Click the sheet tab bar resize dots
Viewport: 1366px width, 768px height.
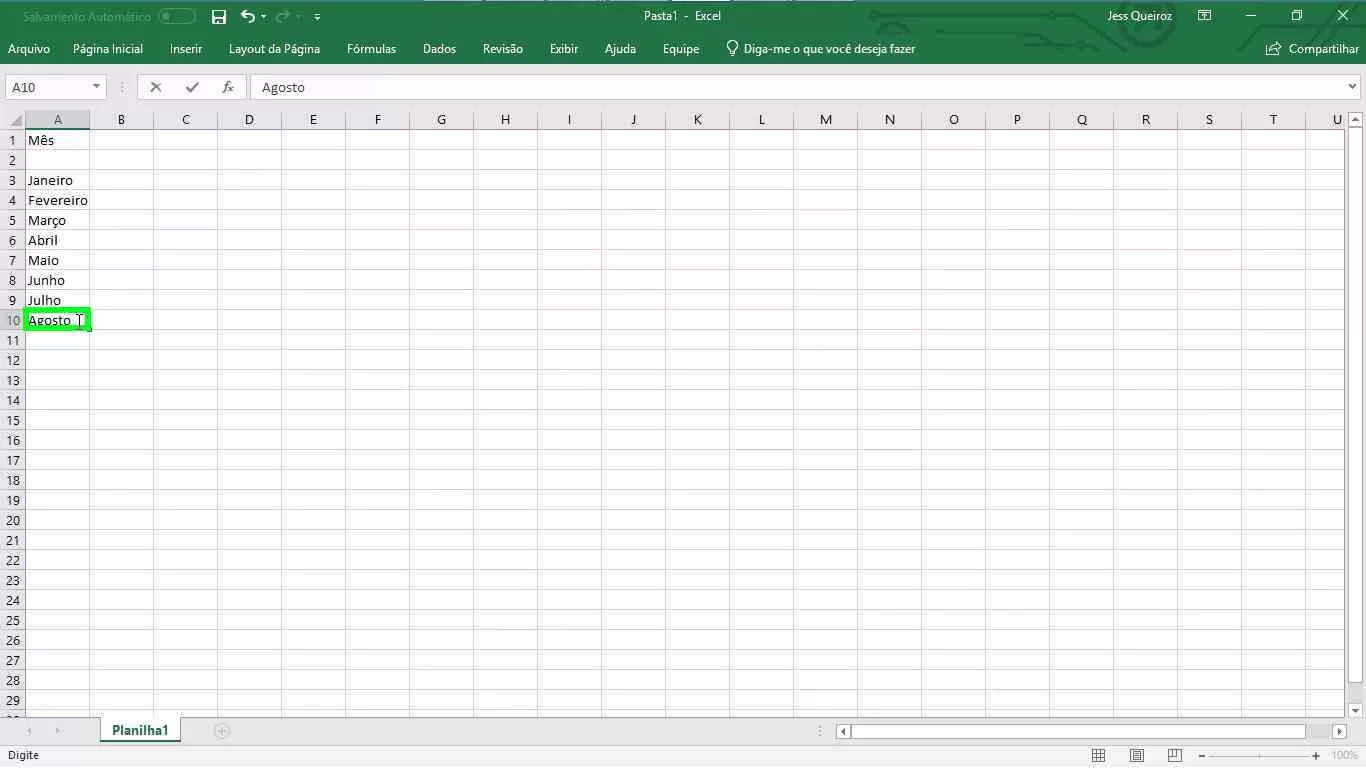820,731
